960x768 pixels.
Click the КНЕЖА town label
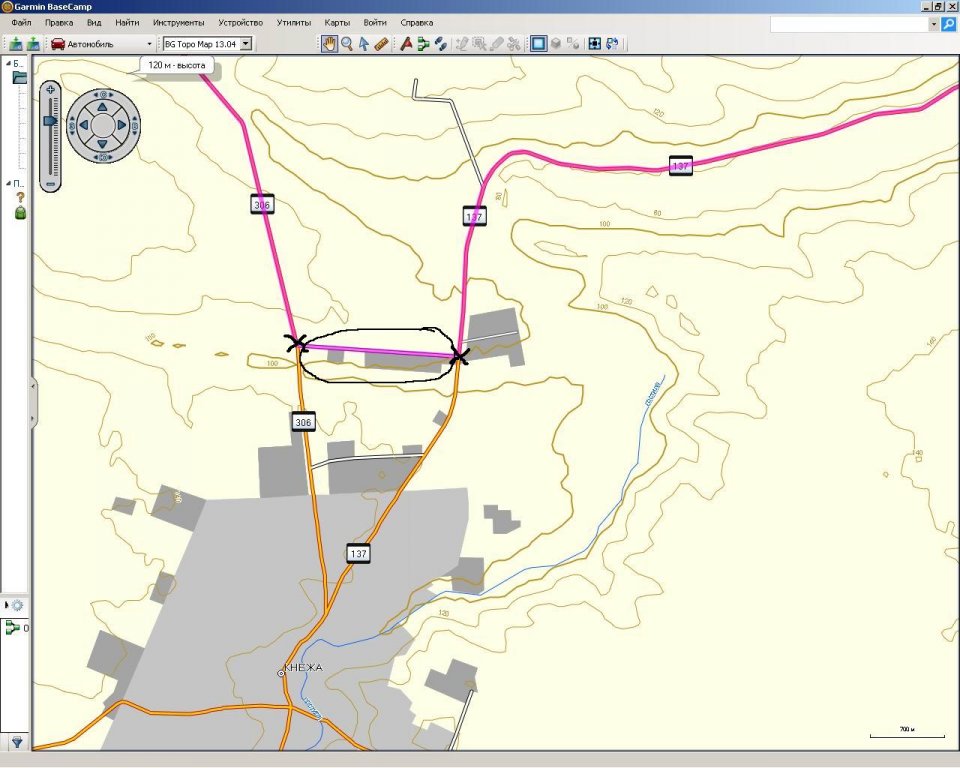pyautogui.click(x=304, y=668)
